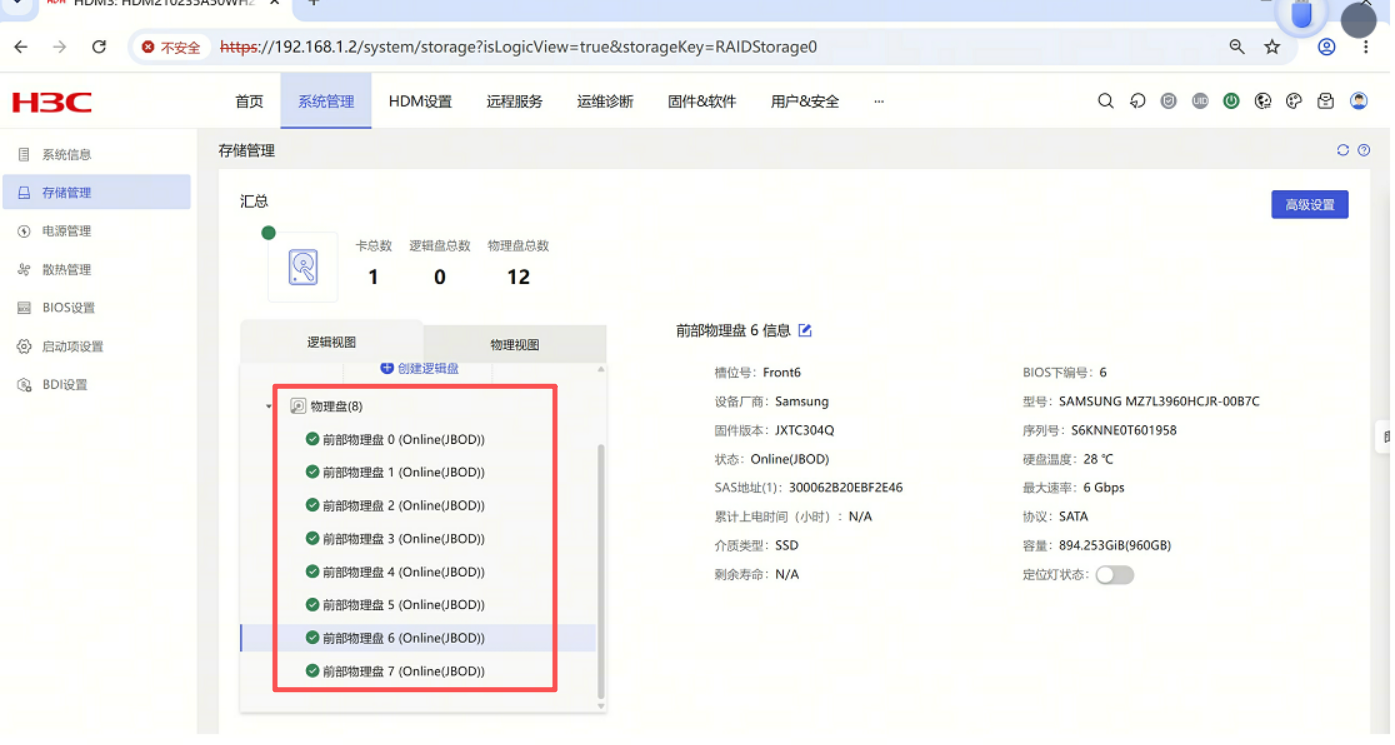Click the edit icon beside 前部物理盘 6 信息
Viewport: 1395px width, 745px height.
click(x=805, y=330)
